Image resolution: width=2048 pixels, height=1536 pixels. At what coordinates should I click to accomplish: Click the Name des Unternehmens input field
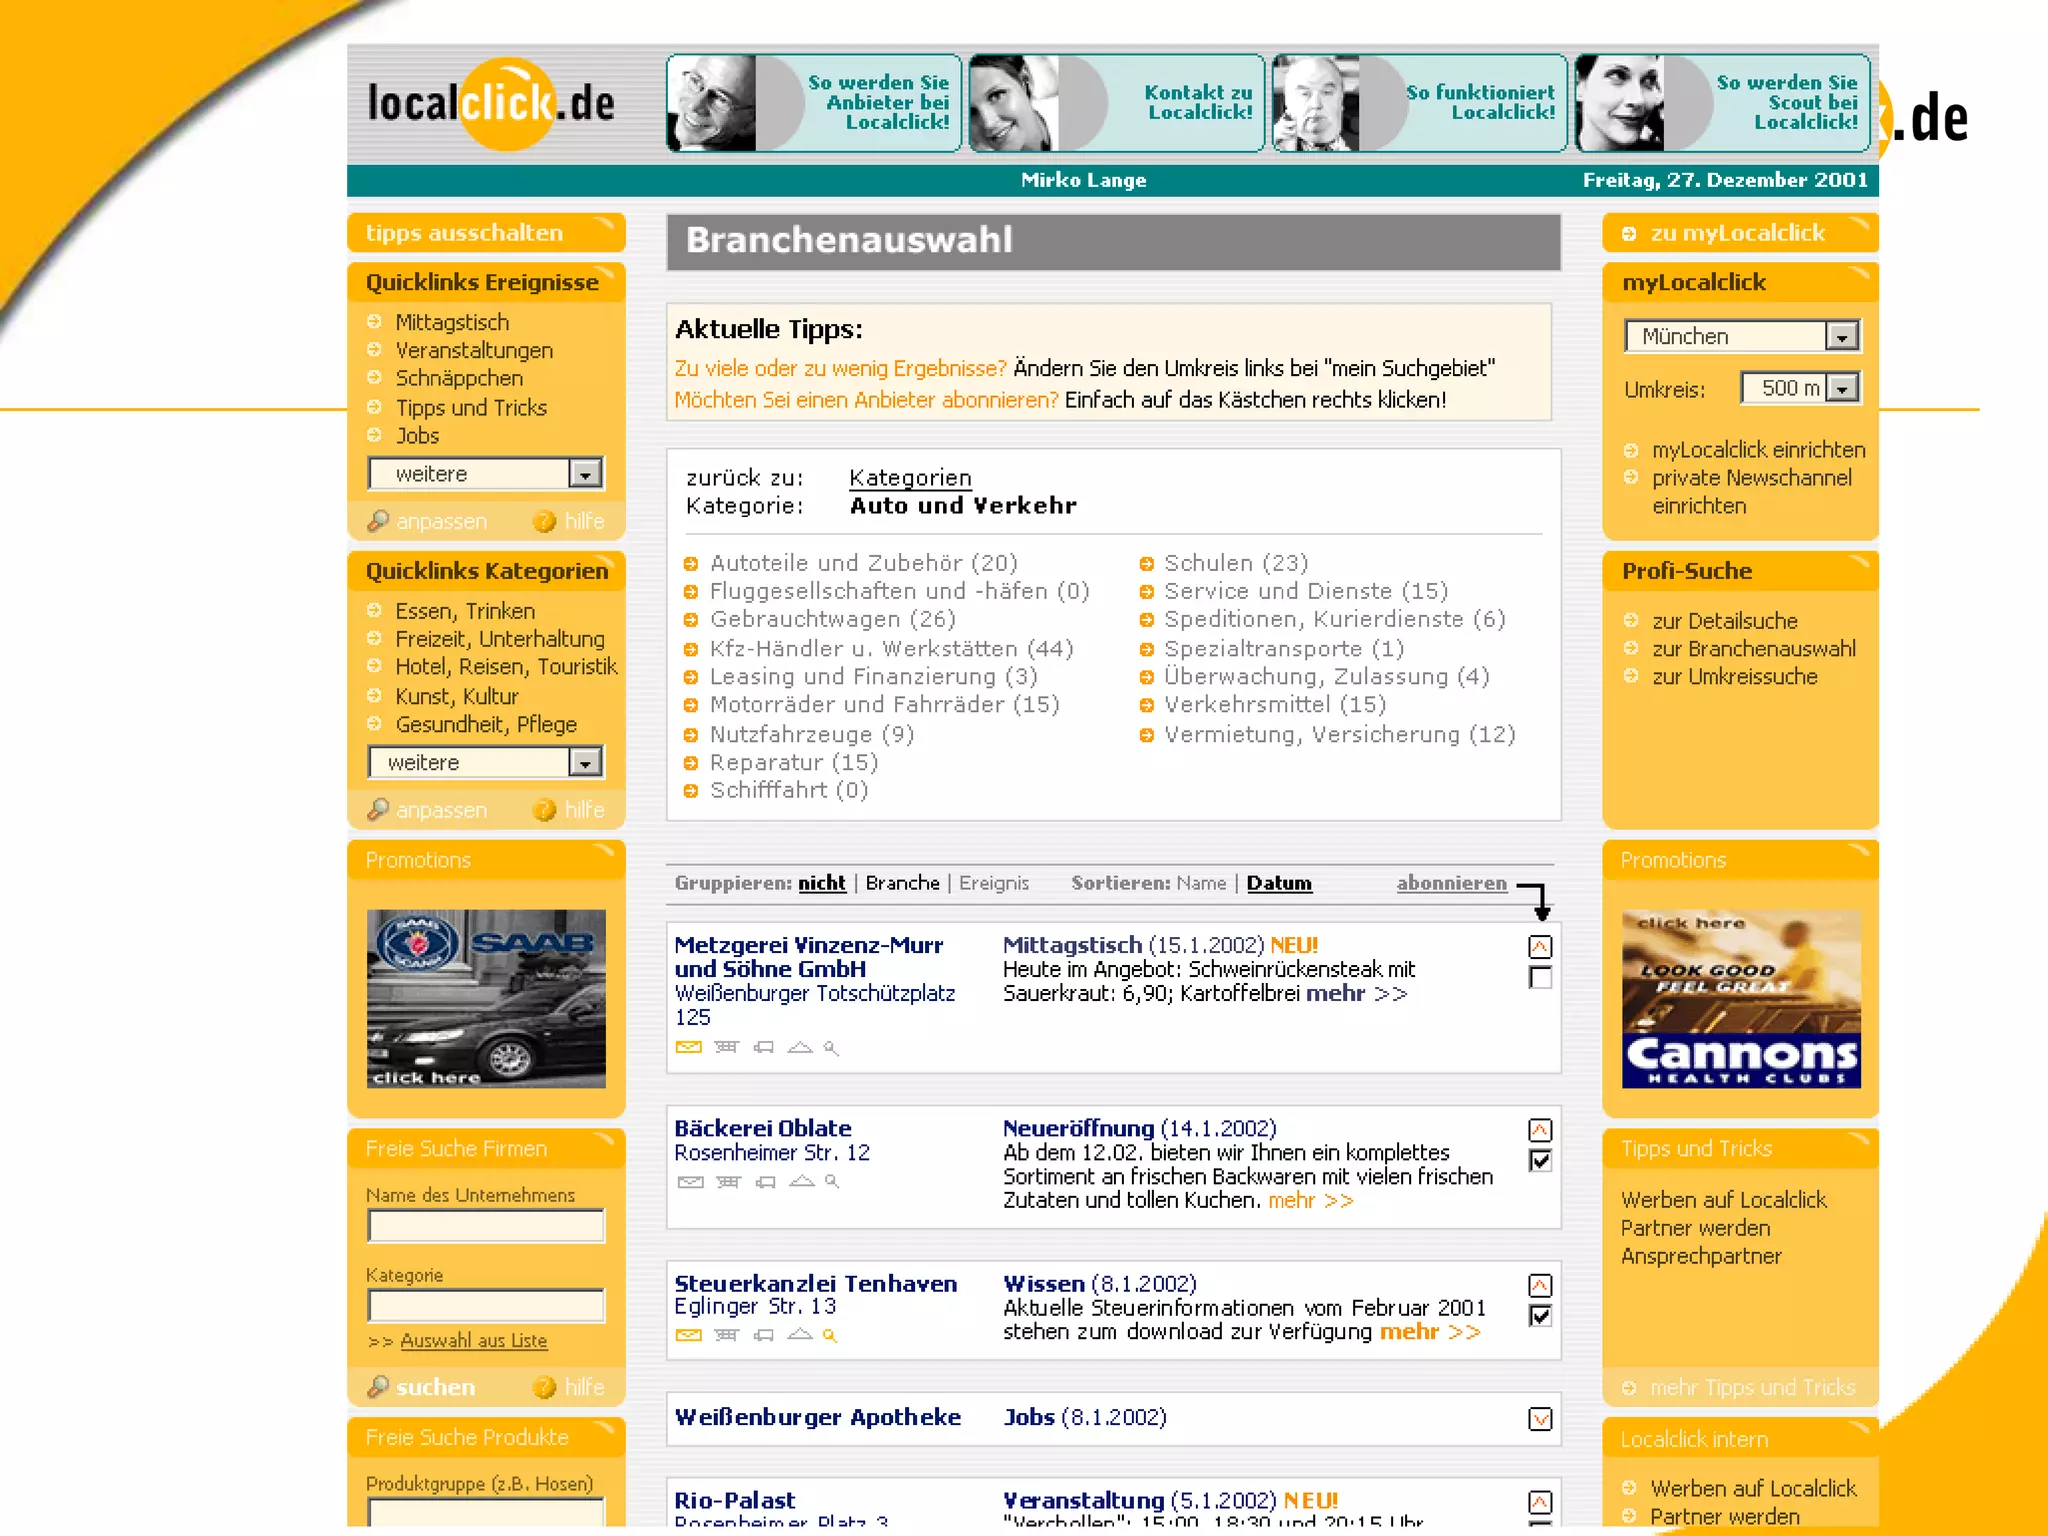pyautogui.click(x=486, y=1225)
